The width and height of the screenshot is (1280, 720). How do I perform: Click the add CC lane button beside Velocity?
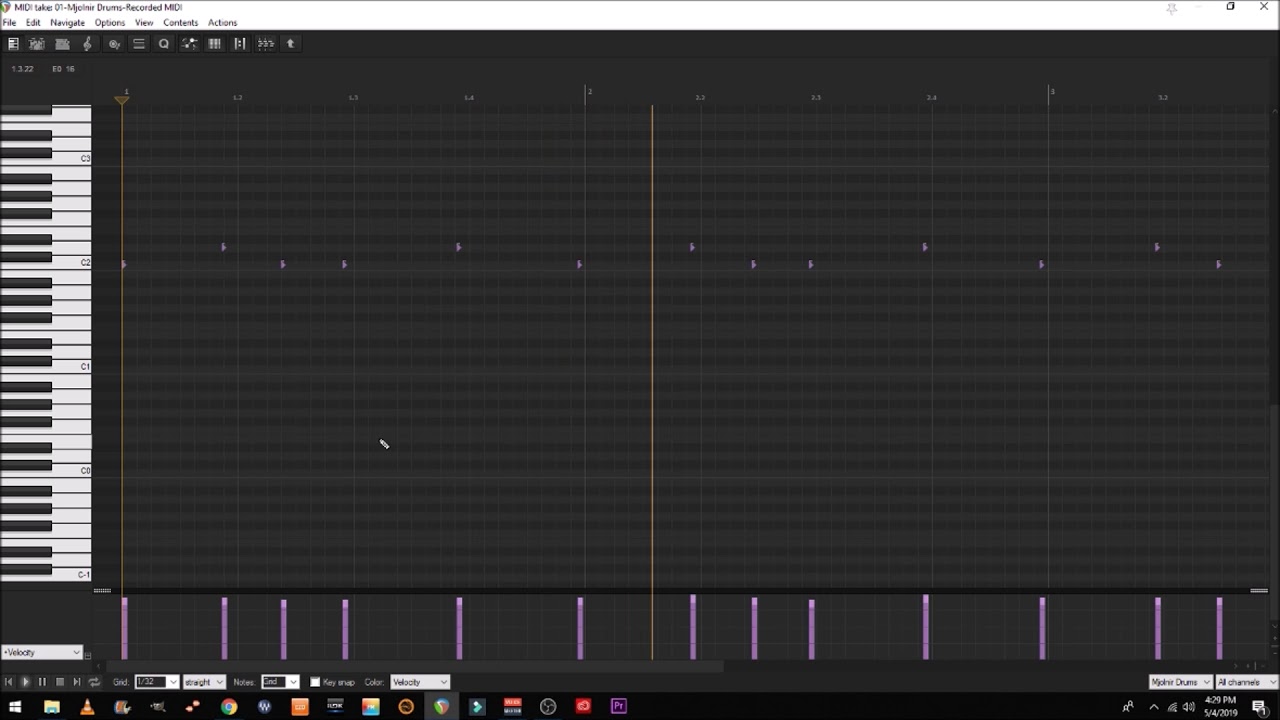(88, 656)
